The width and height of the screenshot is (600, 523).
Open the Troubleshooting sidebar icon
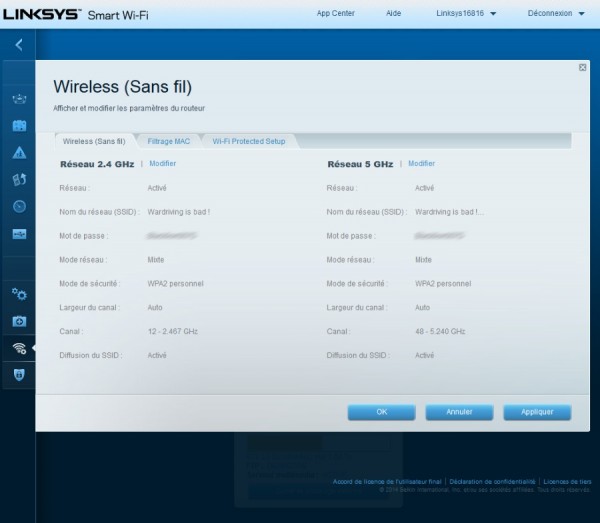[18, 321]
